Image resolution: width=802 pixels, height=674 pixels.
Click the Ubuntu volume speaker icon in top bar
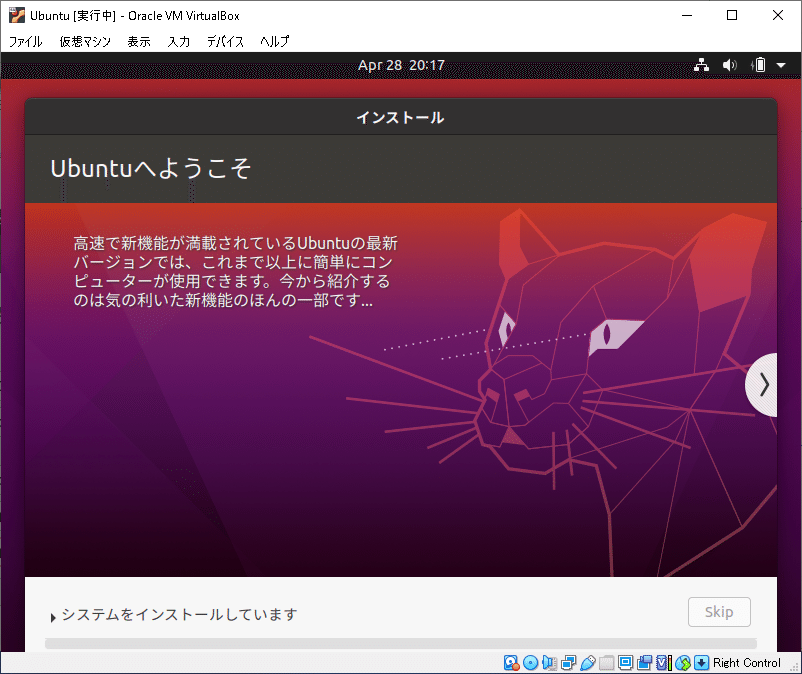[x=729, y=65]
